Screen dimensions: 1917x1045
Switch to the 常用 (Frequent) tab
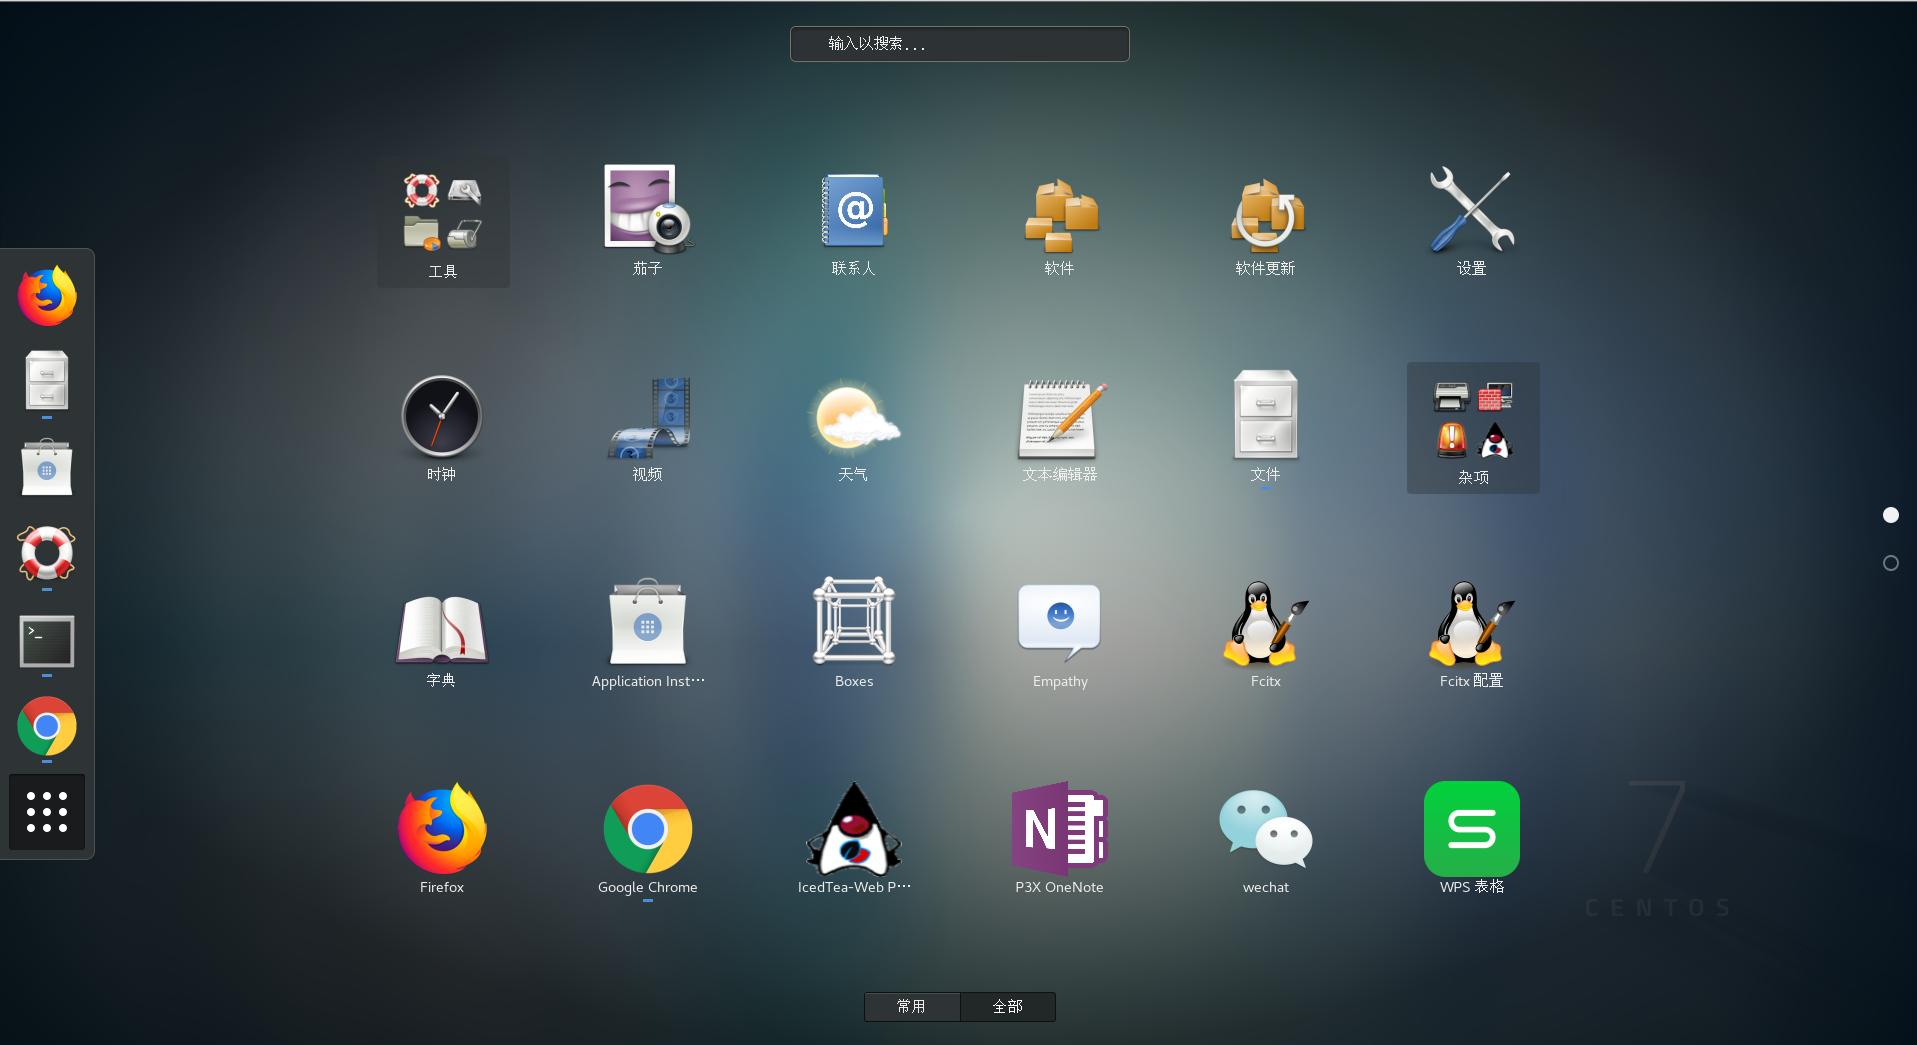pyautogui.click(x=911, y=1006)
